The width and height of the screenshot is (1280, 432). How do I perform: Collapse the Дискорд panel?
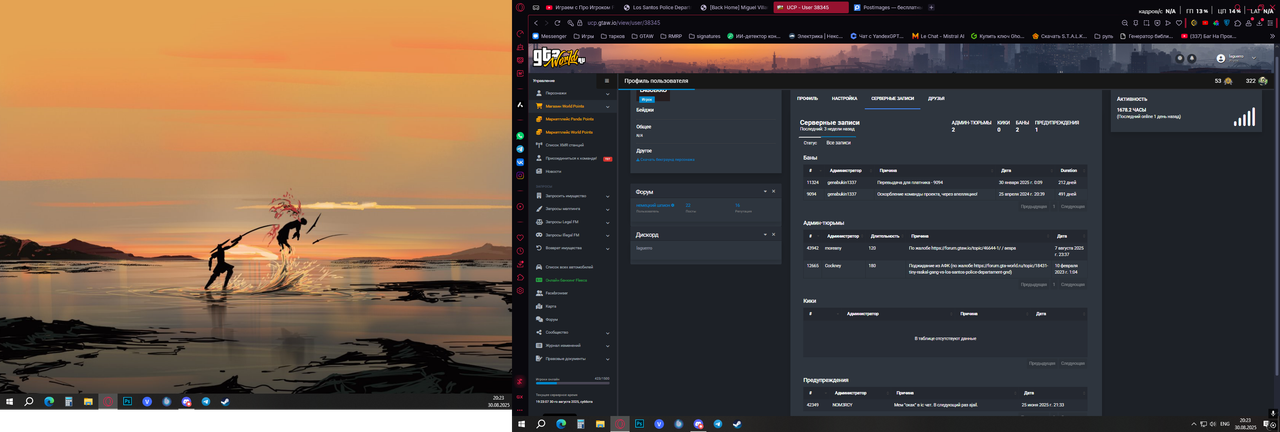[x=765, y=234]
